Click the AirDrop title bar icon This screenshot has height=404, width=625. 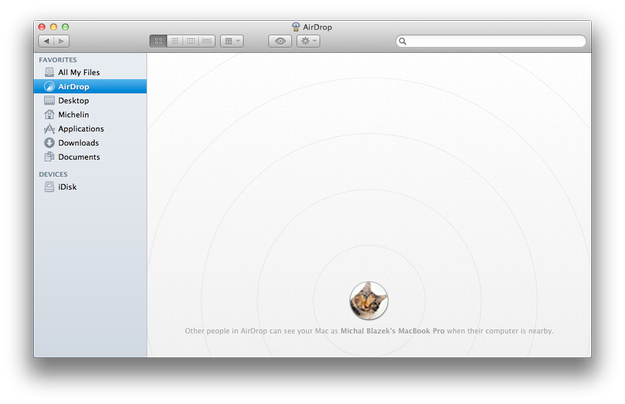296,27
